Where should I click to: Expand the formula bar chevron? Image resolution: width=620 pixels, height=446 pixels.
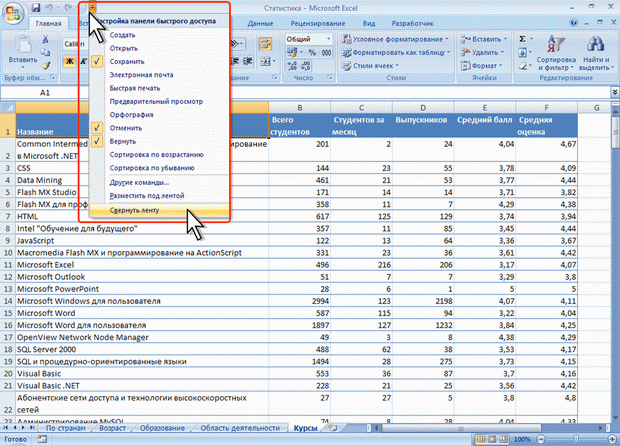(x=615, y=92)
